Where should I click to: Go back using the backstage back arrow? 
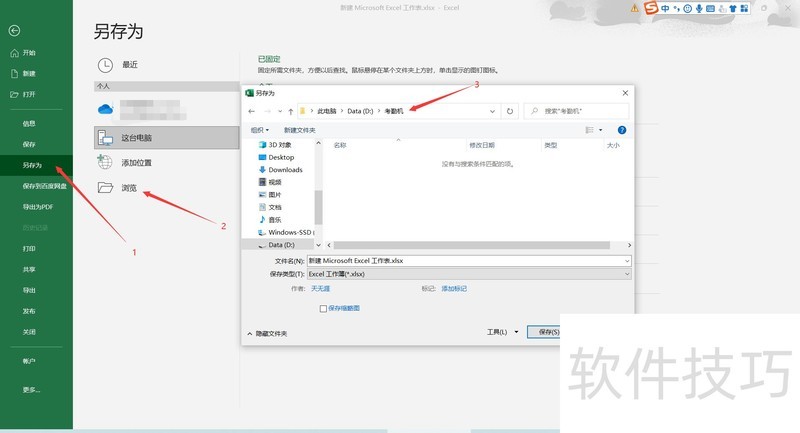pyautogui.click(x=14, y=31)
